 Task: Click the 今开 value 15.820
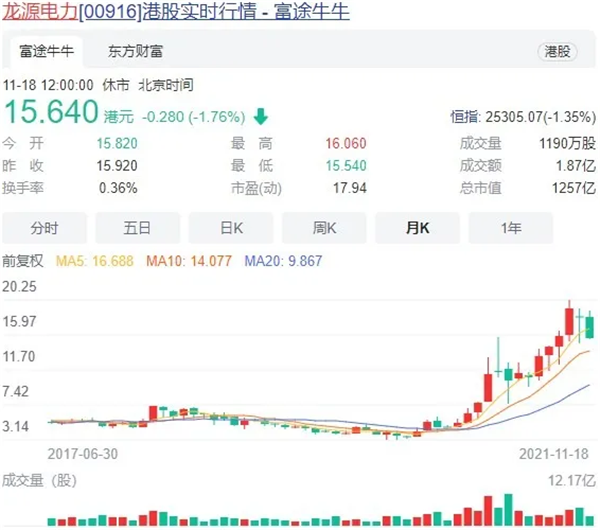coord(117,144)
